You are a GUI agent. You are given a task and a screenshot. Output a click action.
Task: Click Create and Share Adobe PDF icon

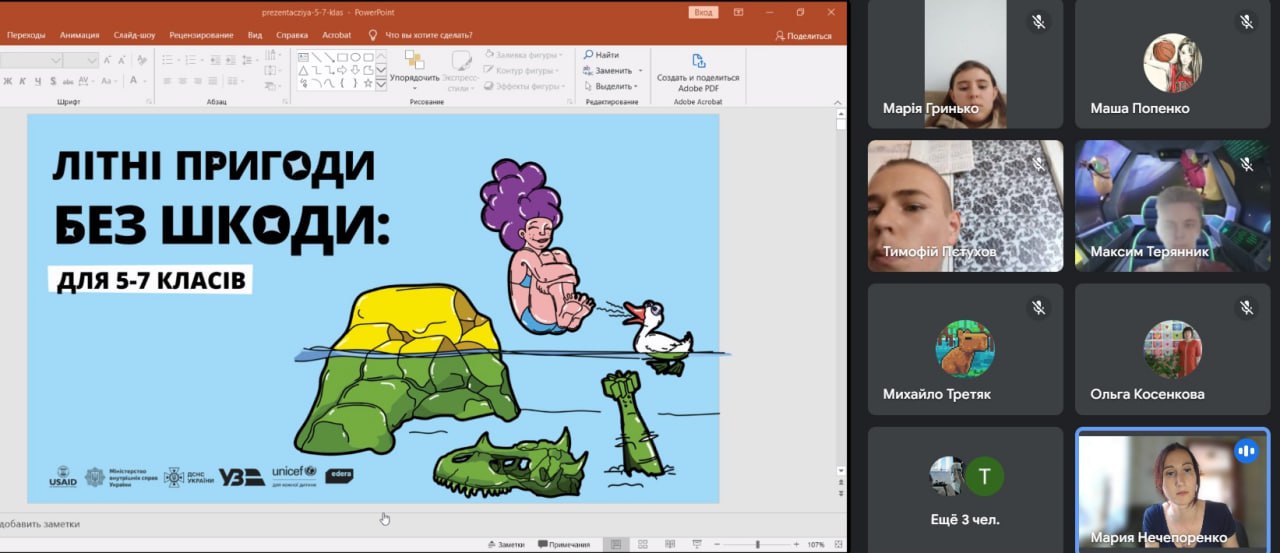pyautogui.click(x=698, y=61)
